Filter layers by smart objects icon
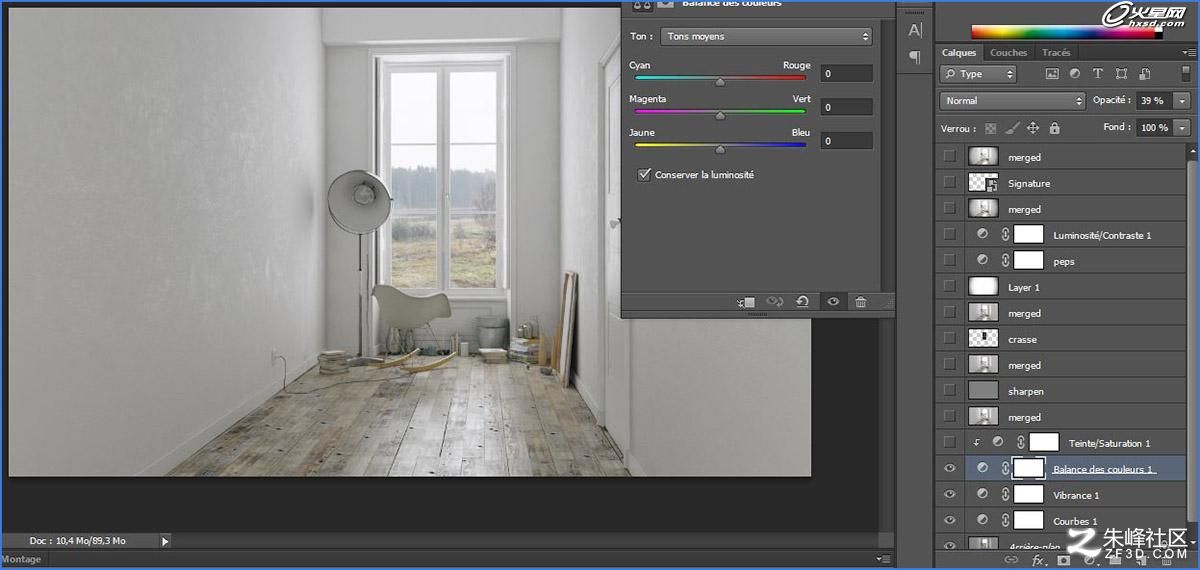Viewport: 1200px width, 570px height. [x=1144, y=73]
